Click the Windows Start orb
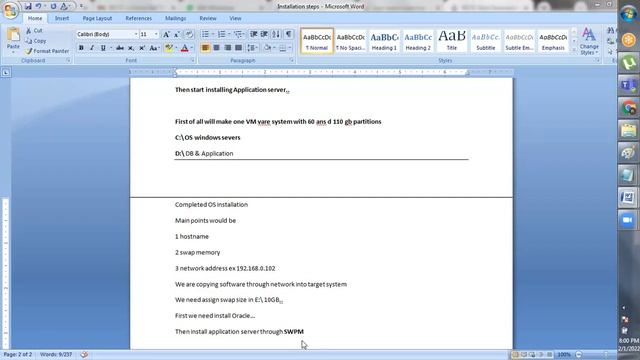640x360 pixels. coord(628,14)
